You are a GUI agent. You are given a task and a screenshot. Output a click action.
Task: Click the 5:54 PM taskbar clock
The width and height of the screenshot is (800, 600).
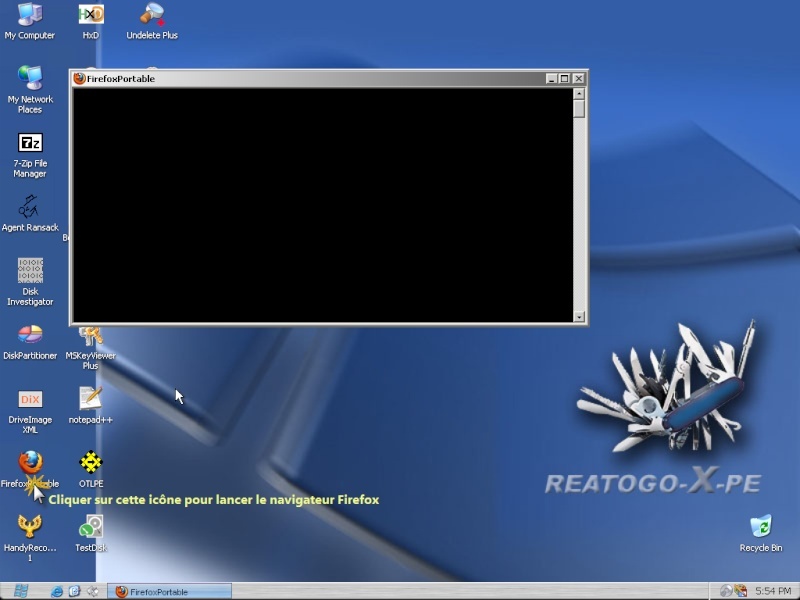(x=772, y=591)
